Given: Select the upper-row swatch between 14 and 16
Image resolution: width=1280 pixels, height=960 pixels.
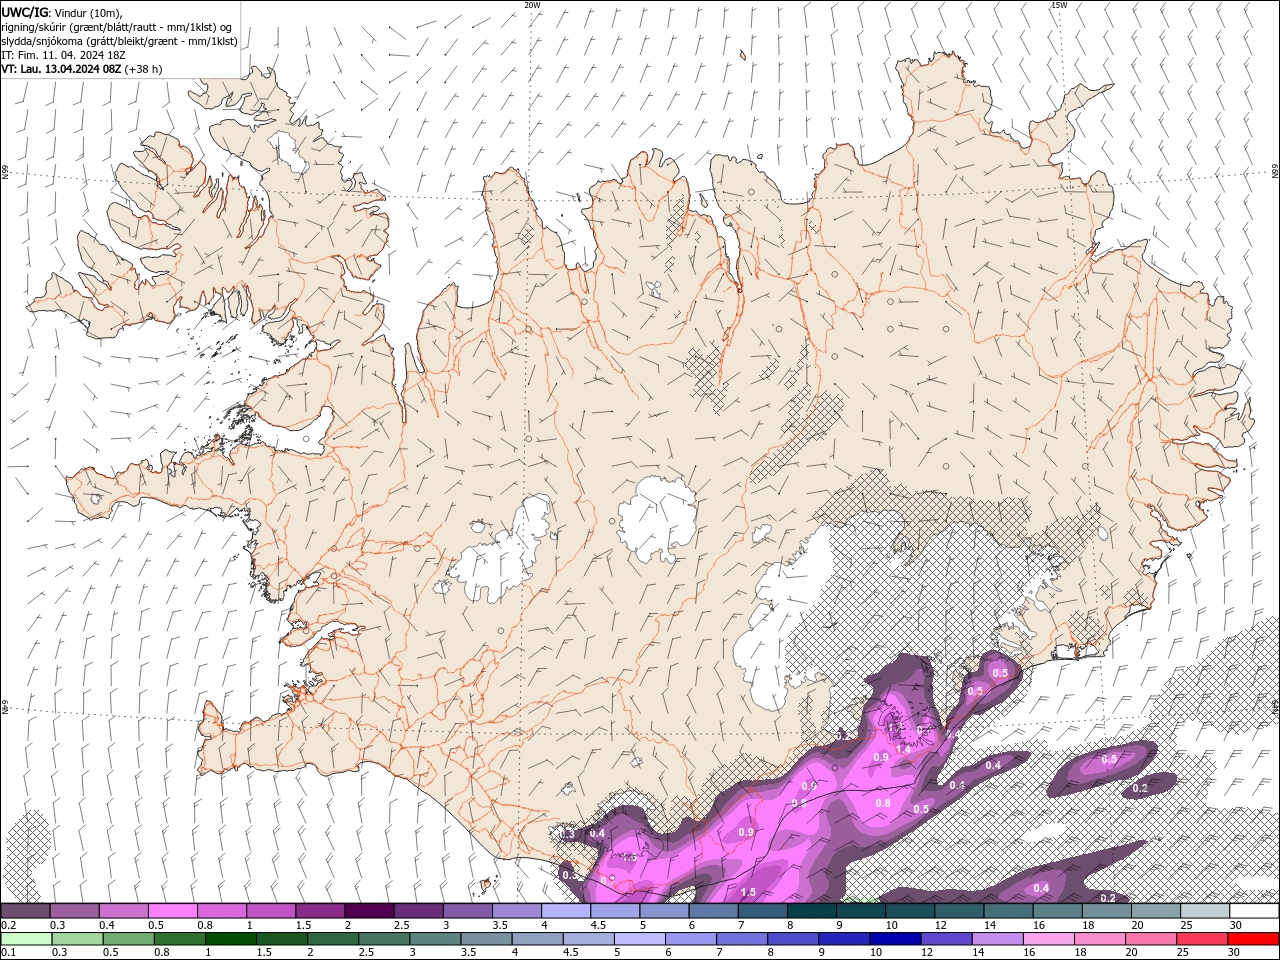Looking at the screenshot, I should [x=1009, y=911].
